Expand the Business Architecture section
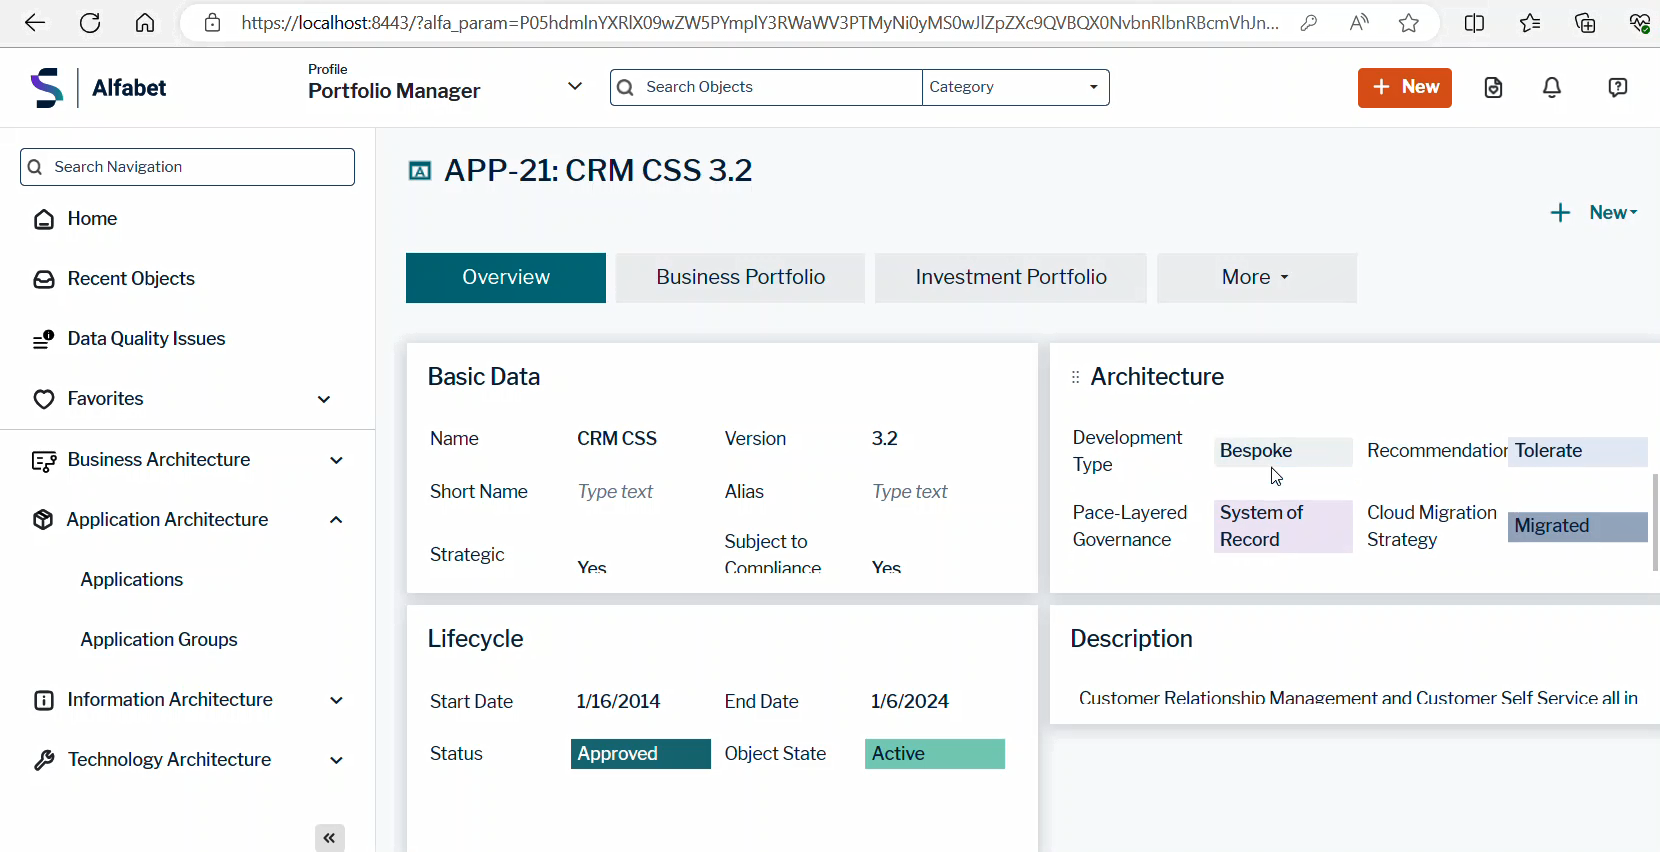1660x852 pixels. [336, 460]
